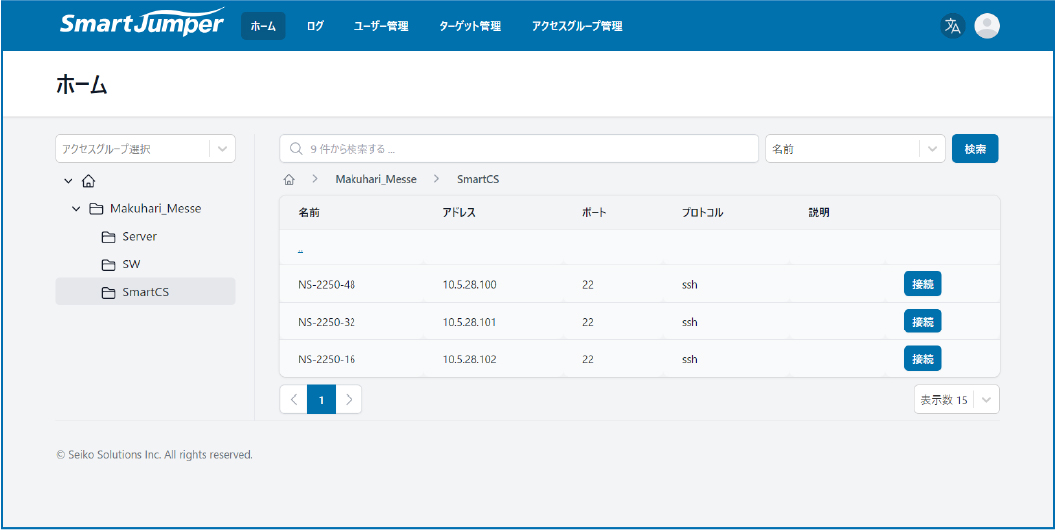Focus the 9 件から検索する search field
The width and height of the screenshot is (1056, 530).
pos(519,149)
